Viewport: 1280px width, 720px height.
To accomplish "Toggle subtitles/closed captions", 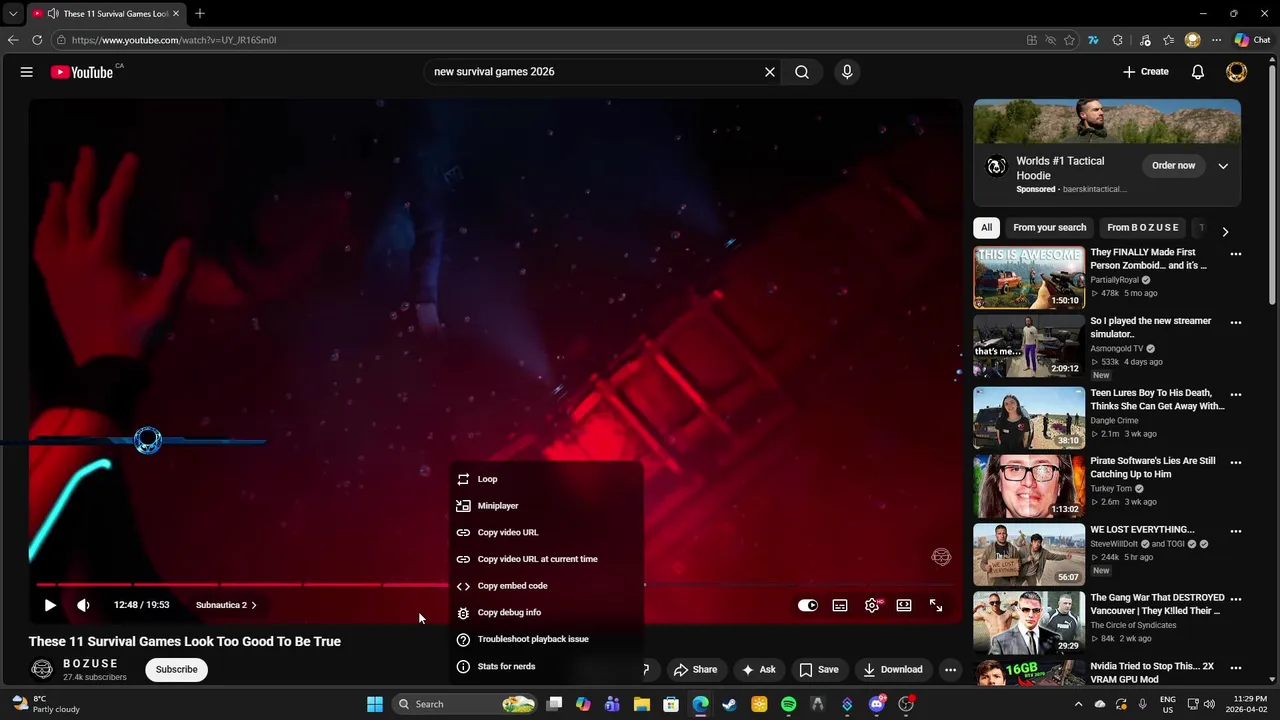I will click(840, 605).
